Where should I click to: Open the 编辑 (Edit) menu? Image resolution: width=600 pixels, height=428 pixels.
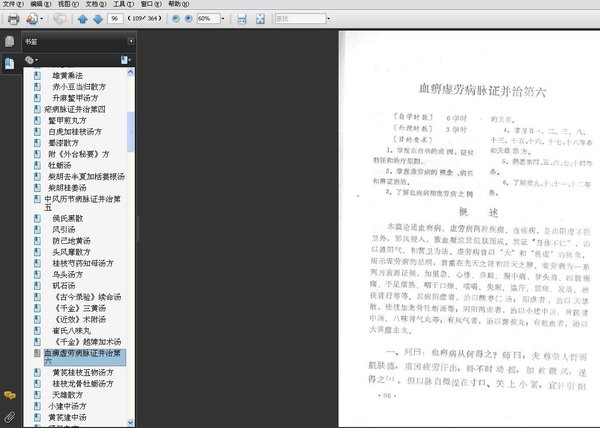(x=41, y=4)
